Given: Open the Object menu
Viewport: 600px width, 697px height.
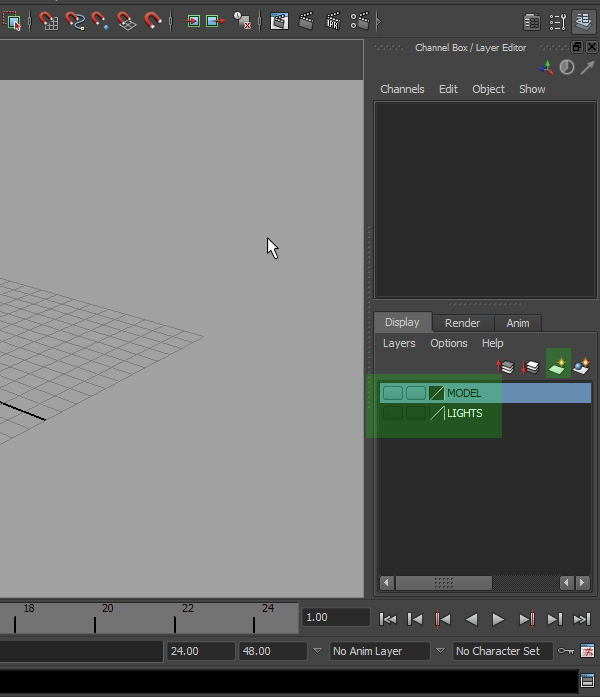Looking at the screenshot, I should 488,89.
